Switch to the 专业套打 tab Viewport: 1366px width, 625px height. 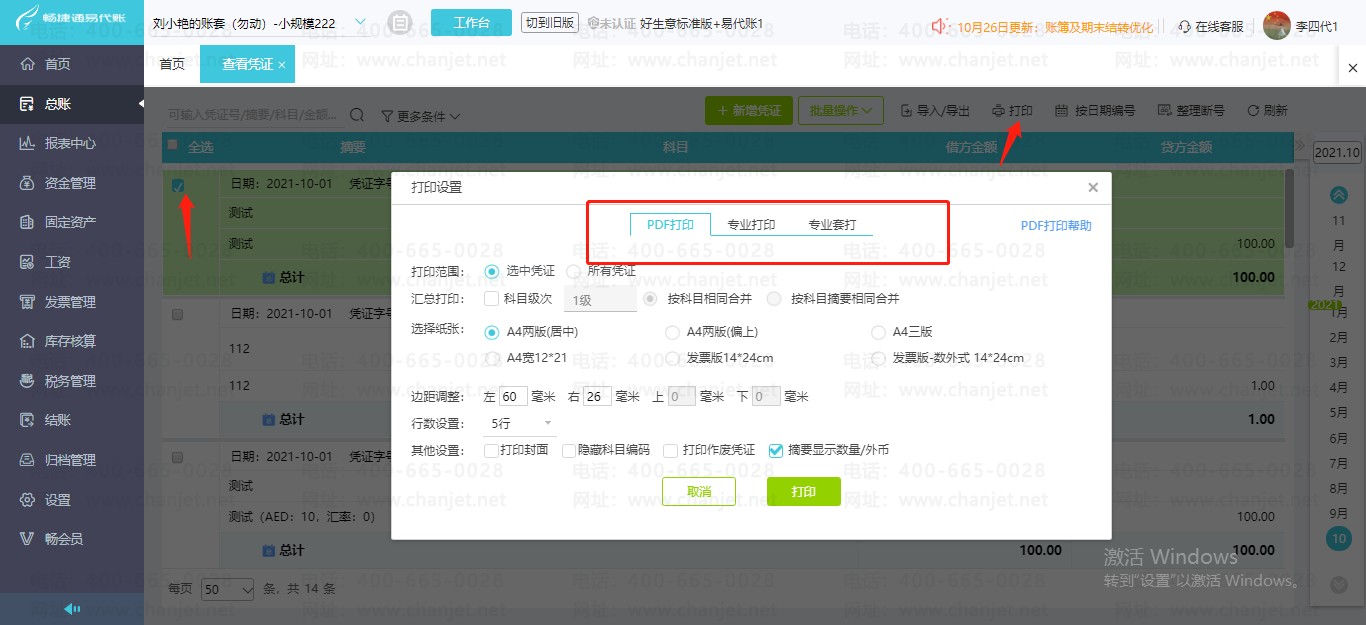832,225
